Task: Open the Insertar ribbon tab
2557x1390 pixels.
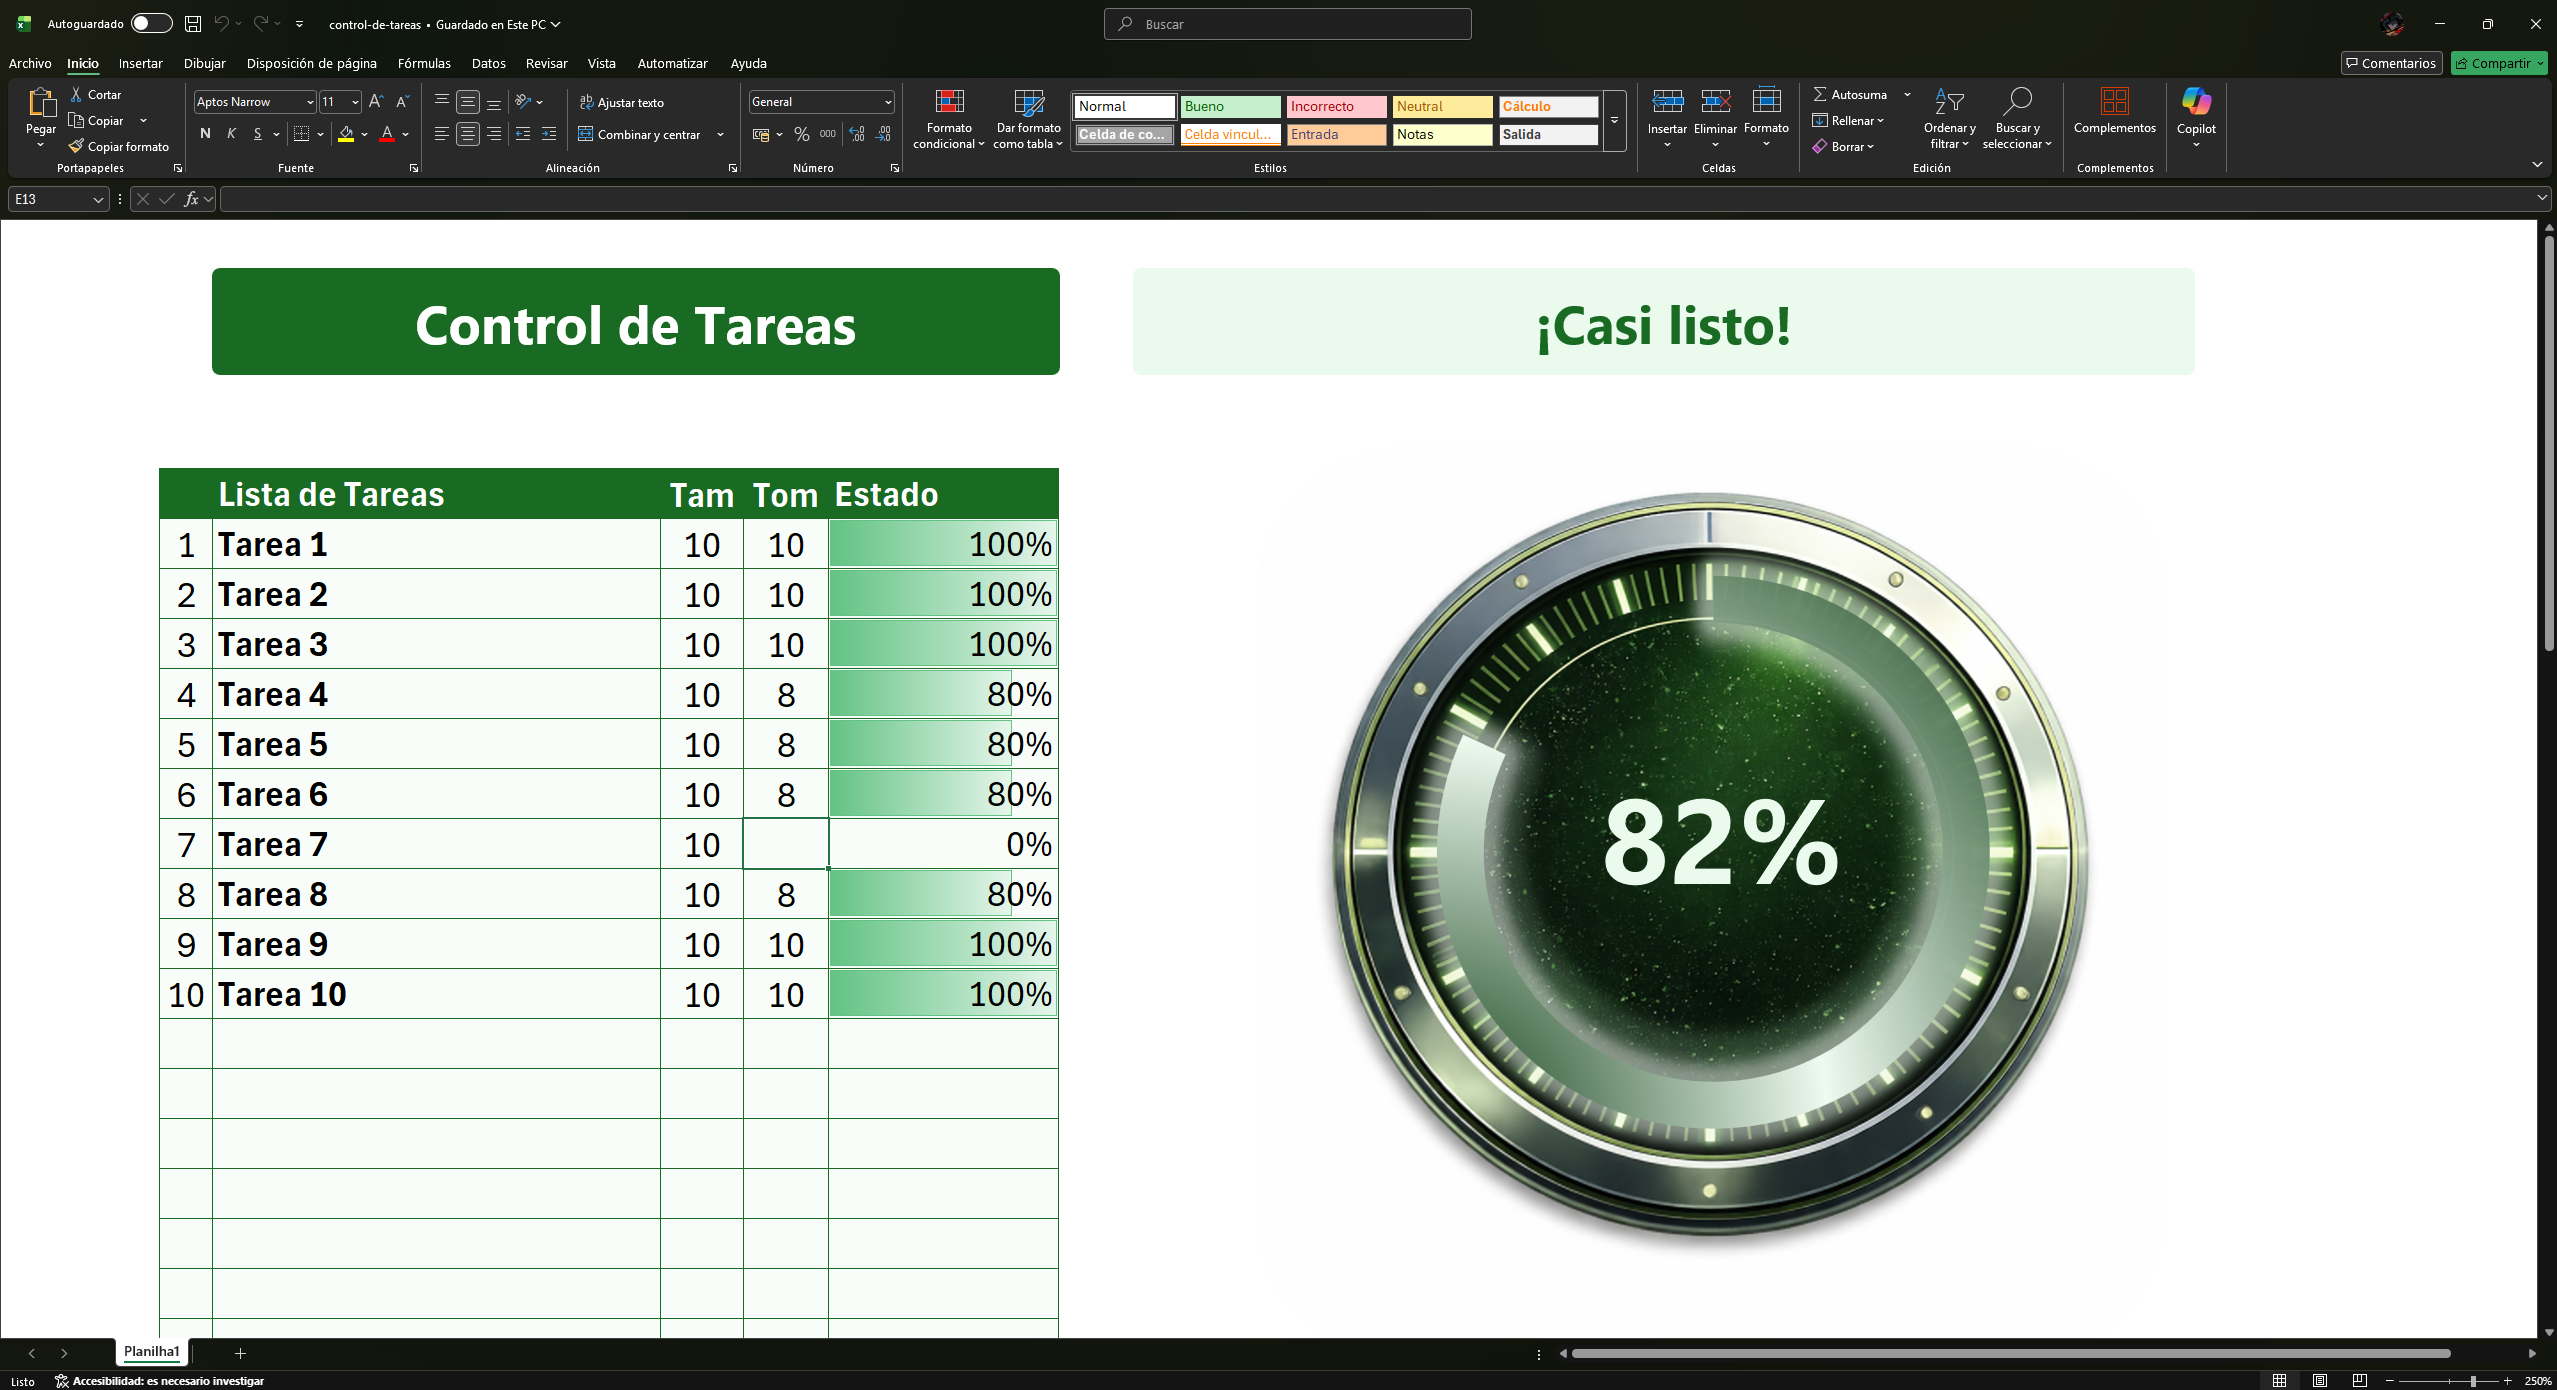Action: pos(140,62)
